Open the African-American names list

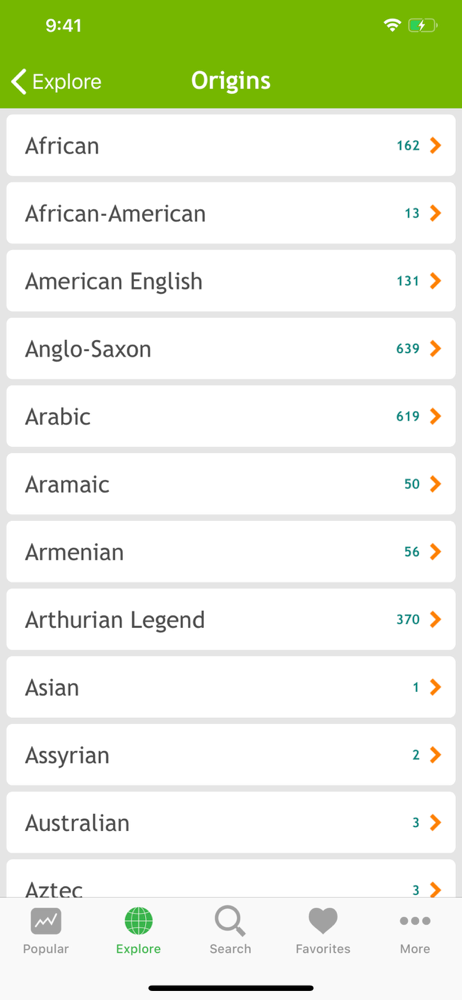(x=231, y=213)
